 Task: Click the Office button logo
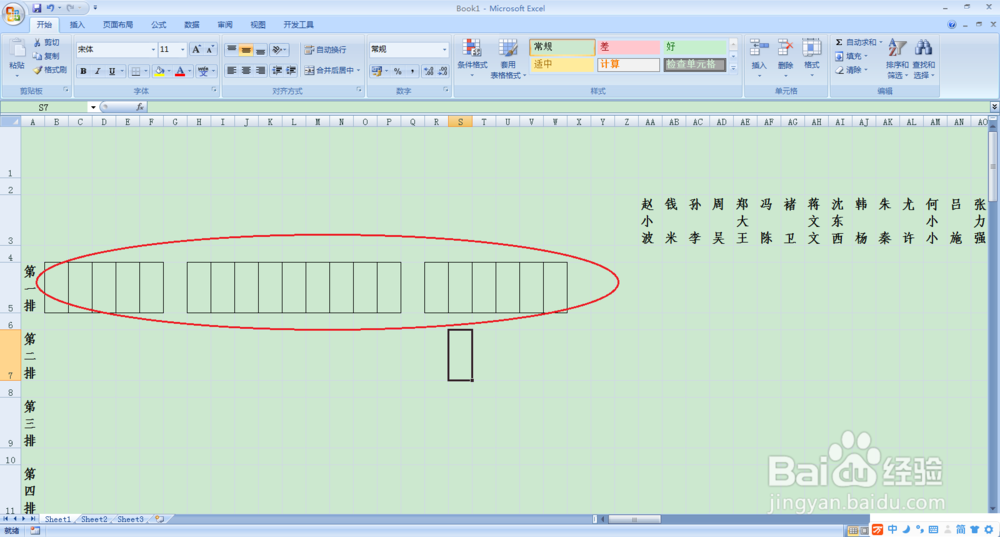[x=13, y=13]
